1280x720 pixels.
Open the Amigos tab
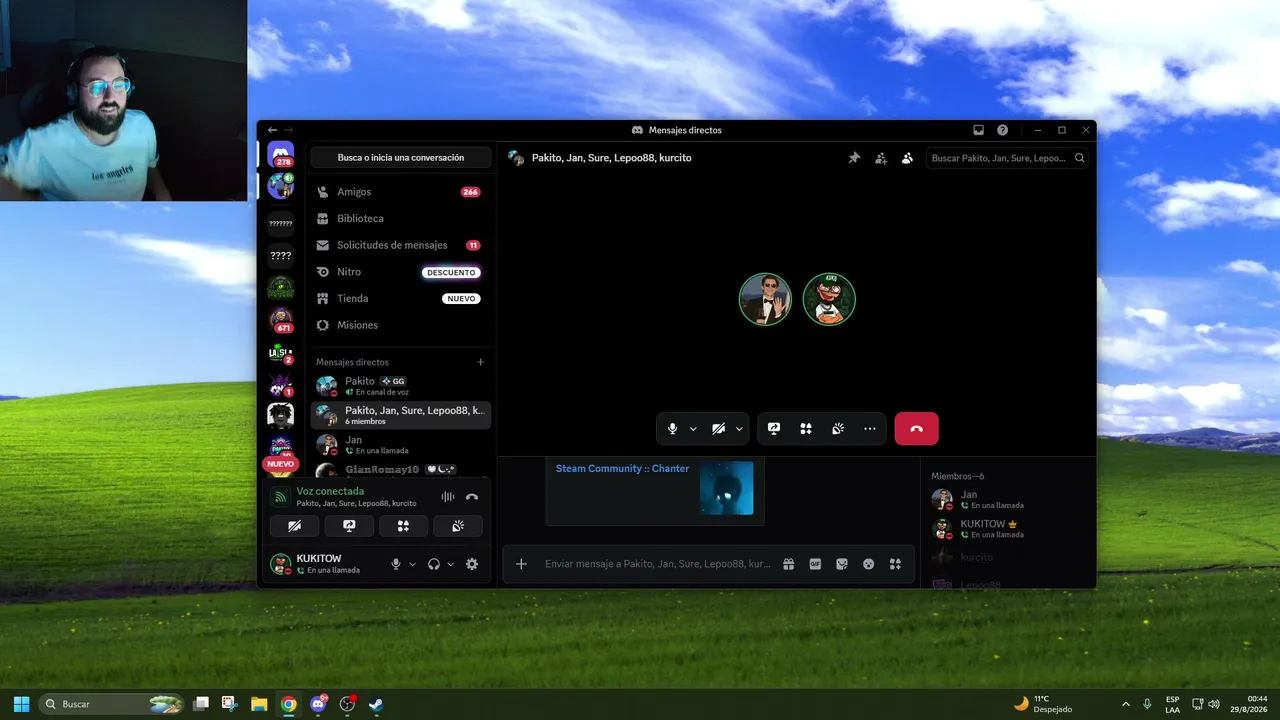(401, 192)
